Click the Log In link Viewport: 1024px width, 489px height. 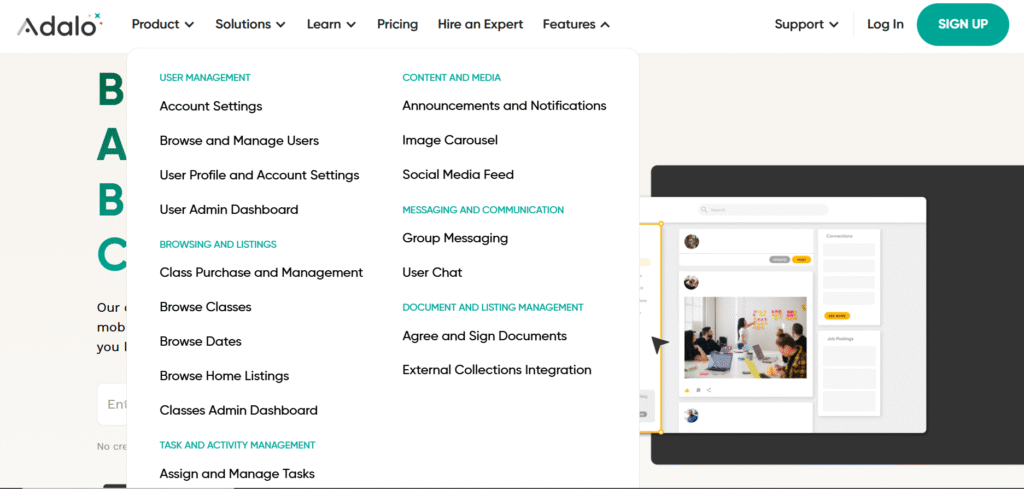tap(885, 24)
